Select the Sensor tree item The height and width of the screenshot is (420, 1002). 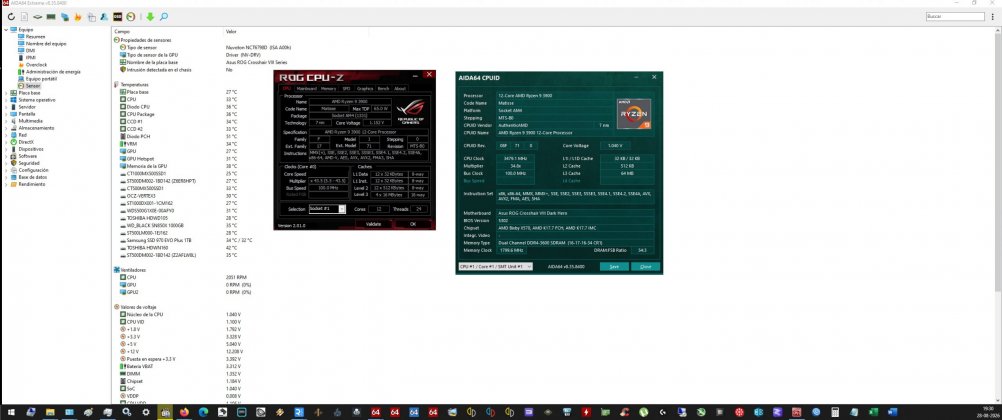(32, 86)
